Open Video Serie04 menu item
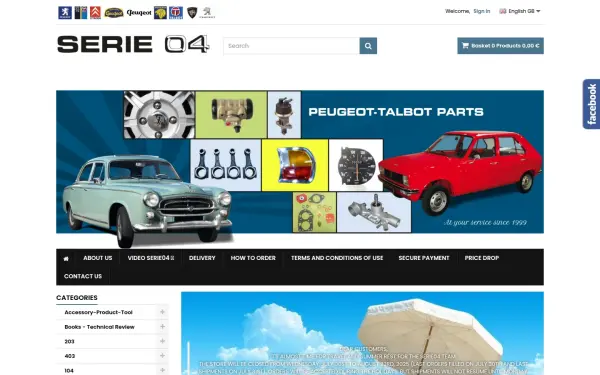This screenshot has height=375, width=600. 151,258
